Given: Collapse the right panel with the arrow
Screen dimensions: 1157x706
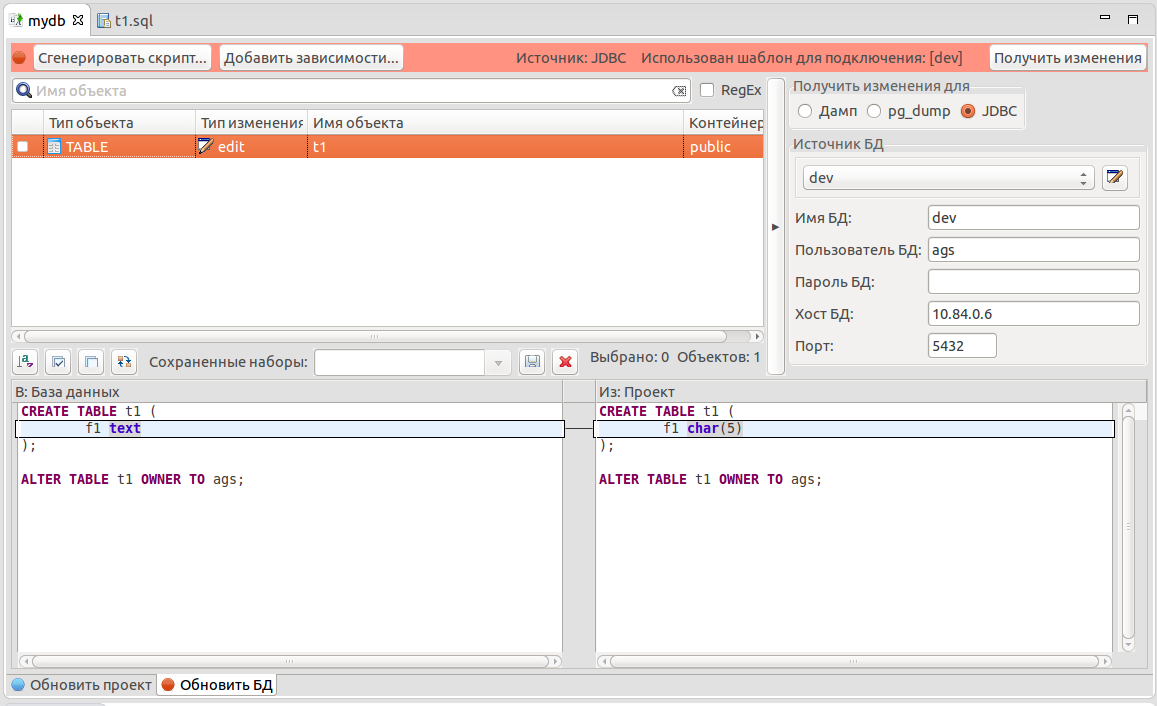Looking at the screenshot, I should point(776,227).
